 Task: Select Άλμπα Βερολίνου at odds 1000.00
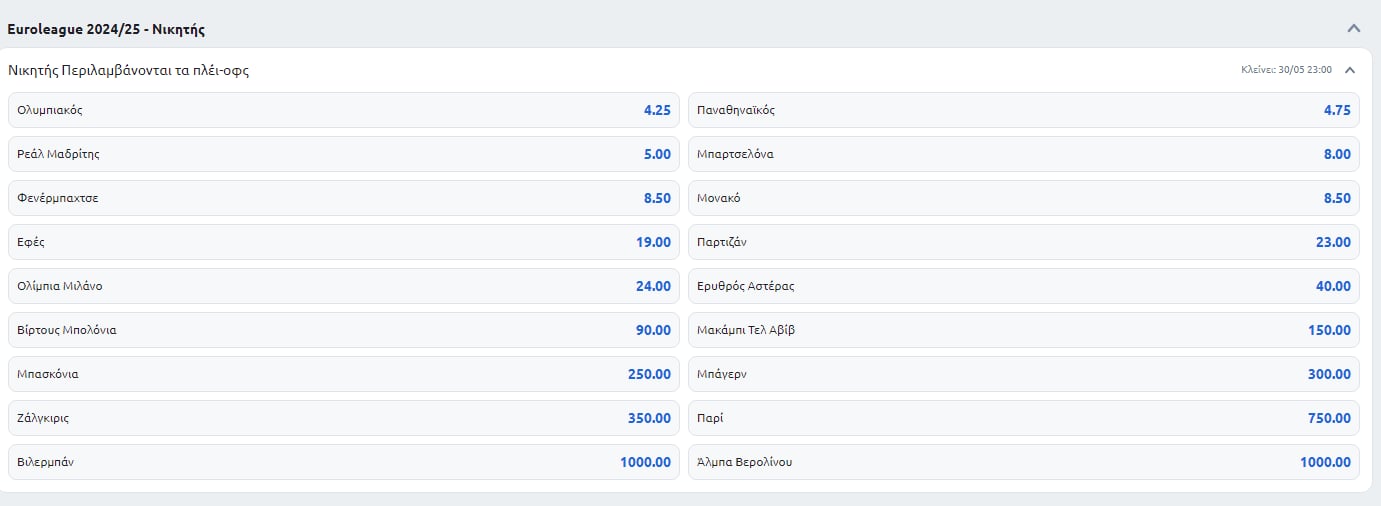coord(1023,462)
